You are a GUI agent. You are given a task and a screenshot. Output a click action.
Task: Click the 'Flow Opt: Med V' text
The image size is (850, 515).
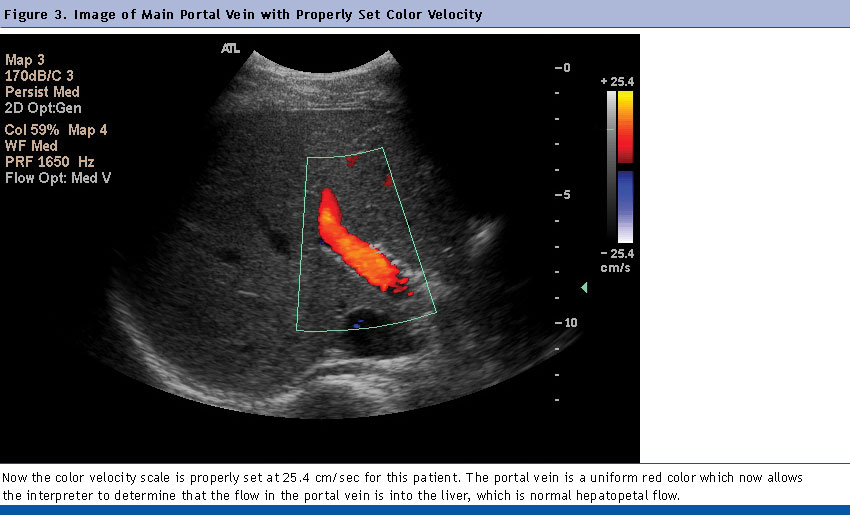(x=58, y=178)
